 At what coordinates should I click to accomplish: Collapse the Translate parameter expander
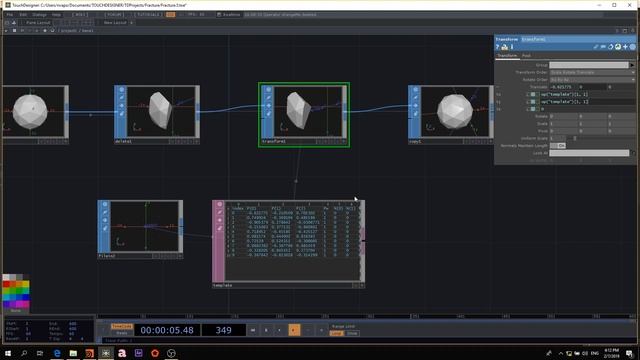tap(498, 87)
